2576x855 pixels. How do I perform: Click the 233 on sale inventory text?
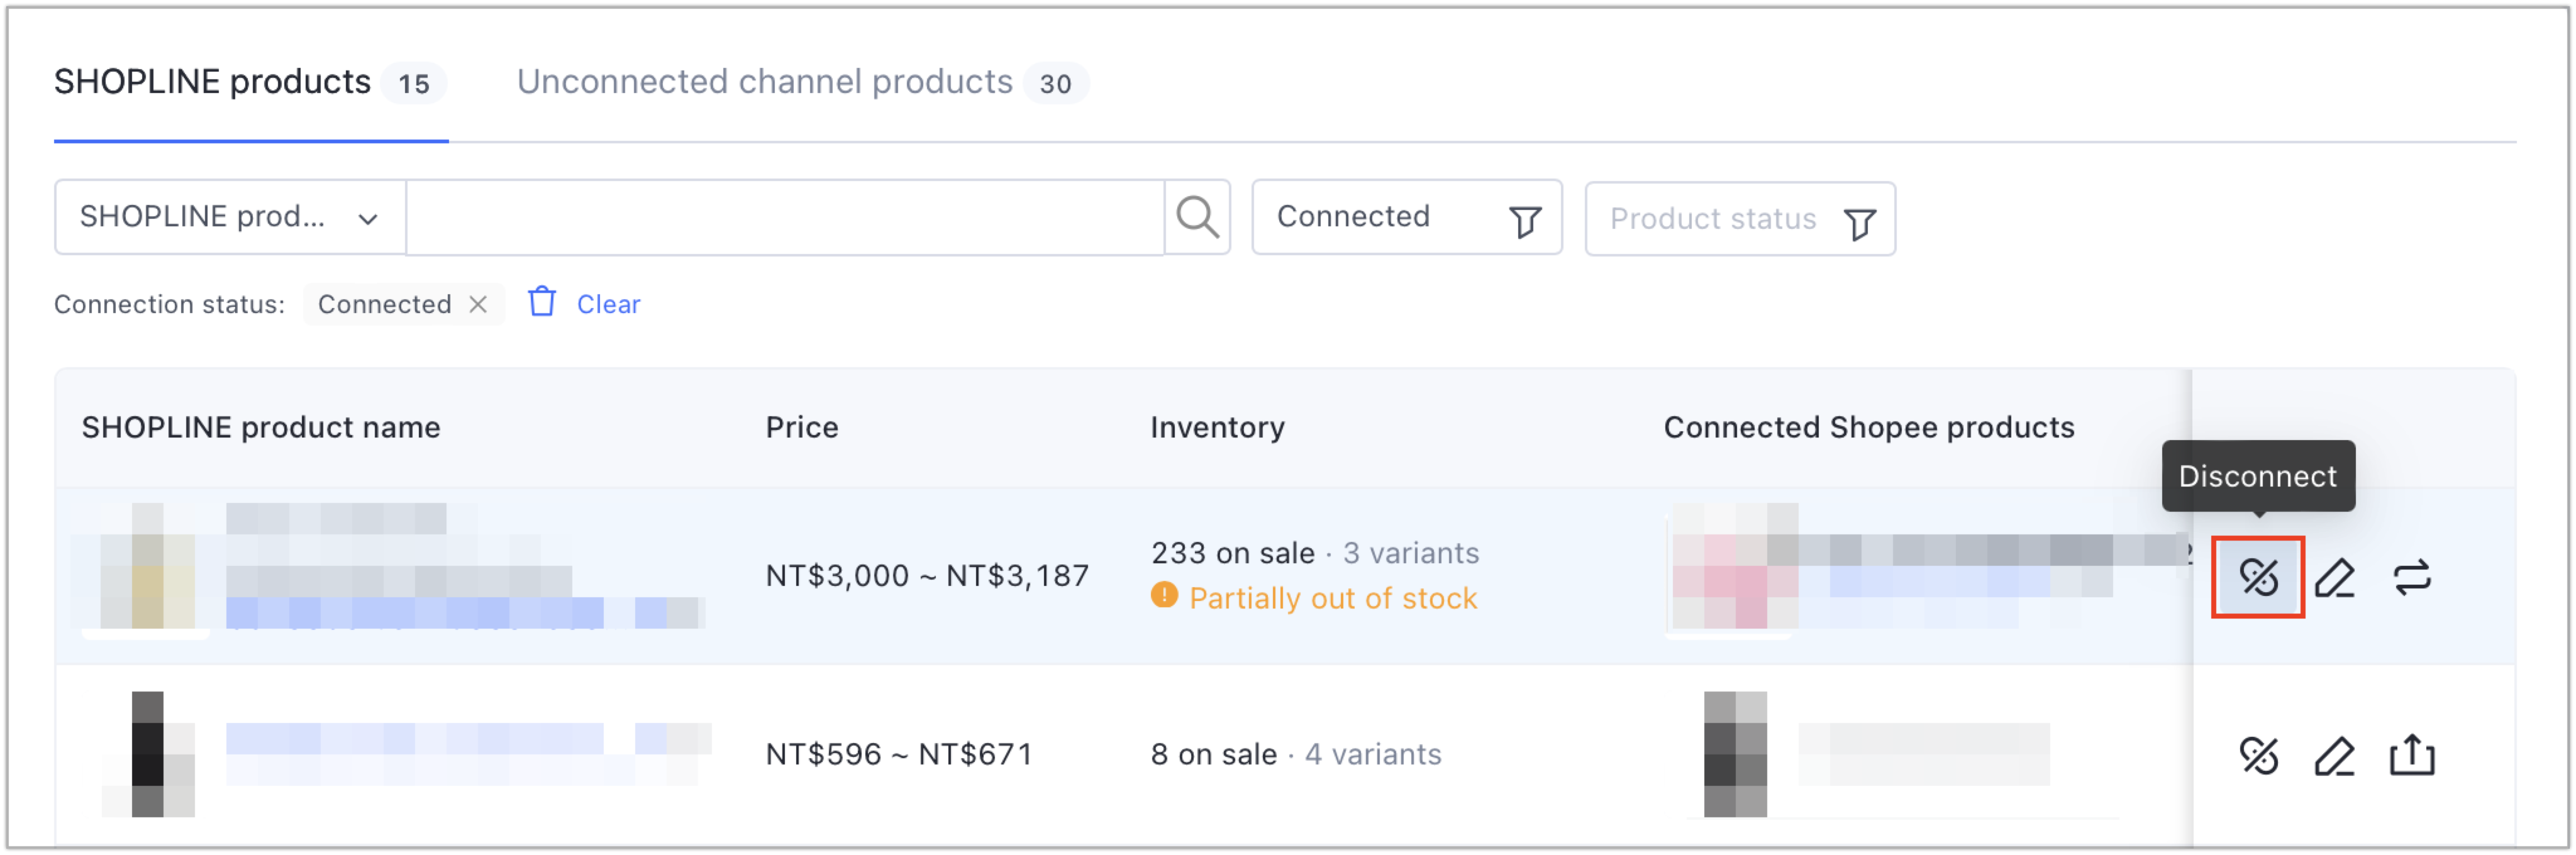pyautogui.click(x=1232, y=553)
